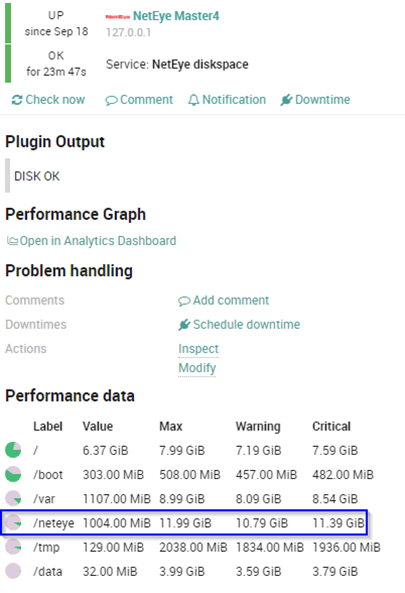The image size is (405, 593).
Task: Click the Inspect action link
Action: point(199,349)
